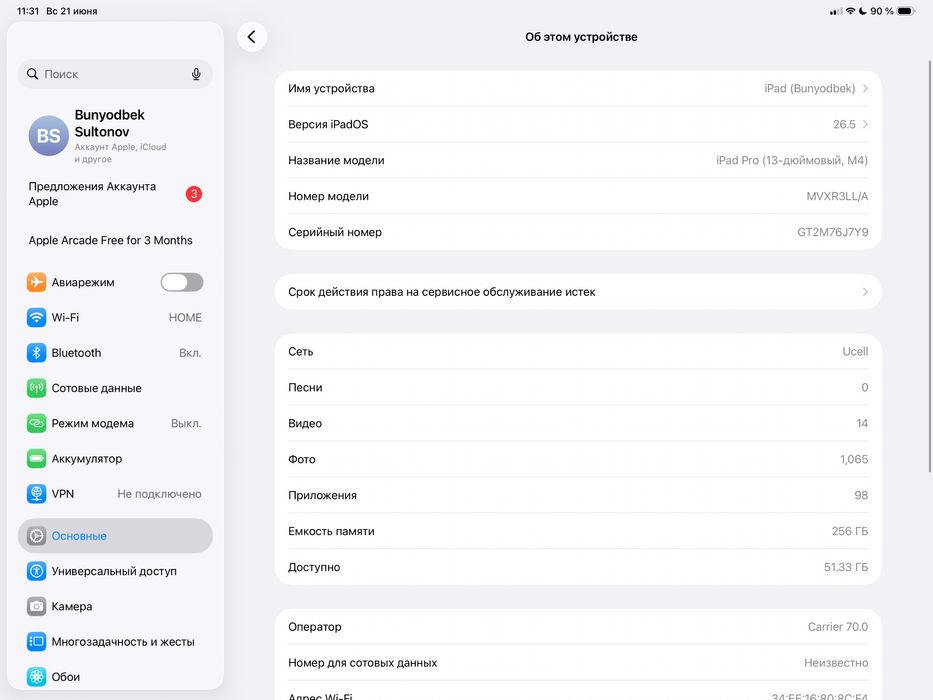Tap the Песни row showing 0
The image size is (933, 700).
point(578,388)
